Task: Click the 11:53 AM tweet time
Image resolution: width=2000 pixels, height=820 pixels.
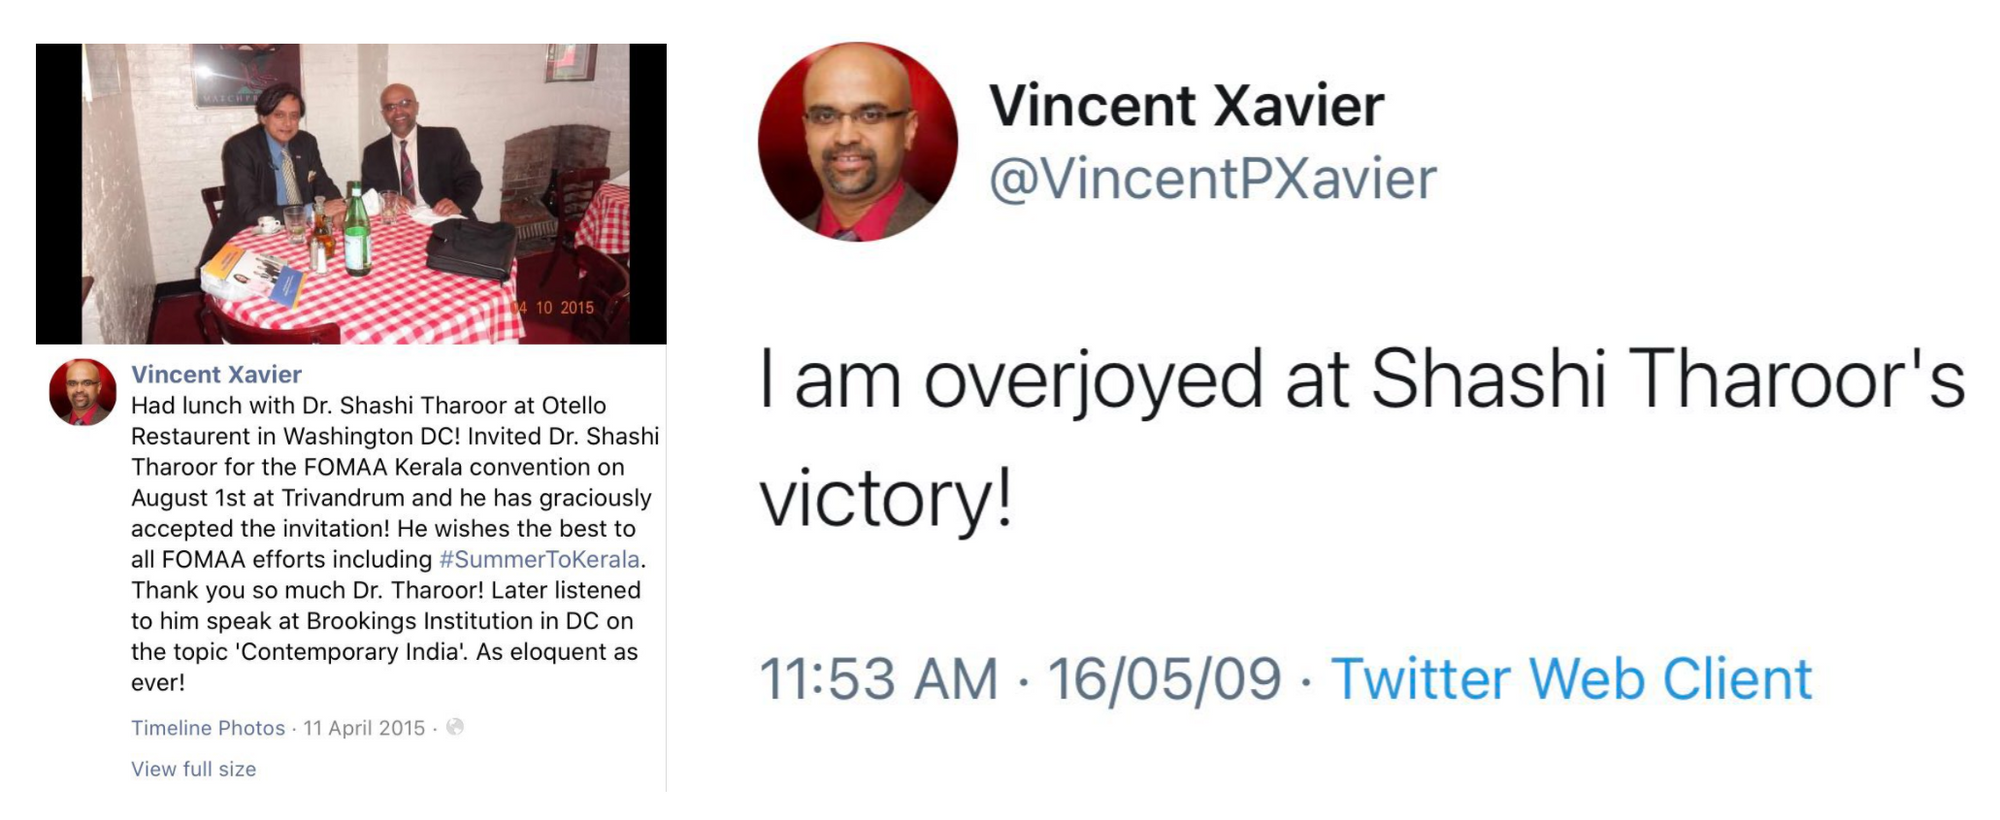Action: pos(879,679)
